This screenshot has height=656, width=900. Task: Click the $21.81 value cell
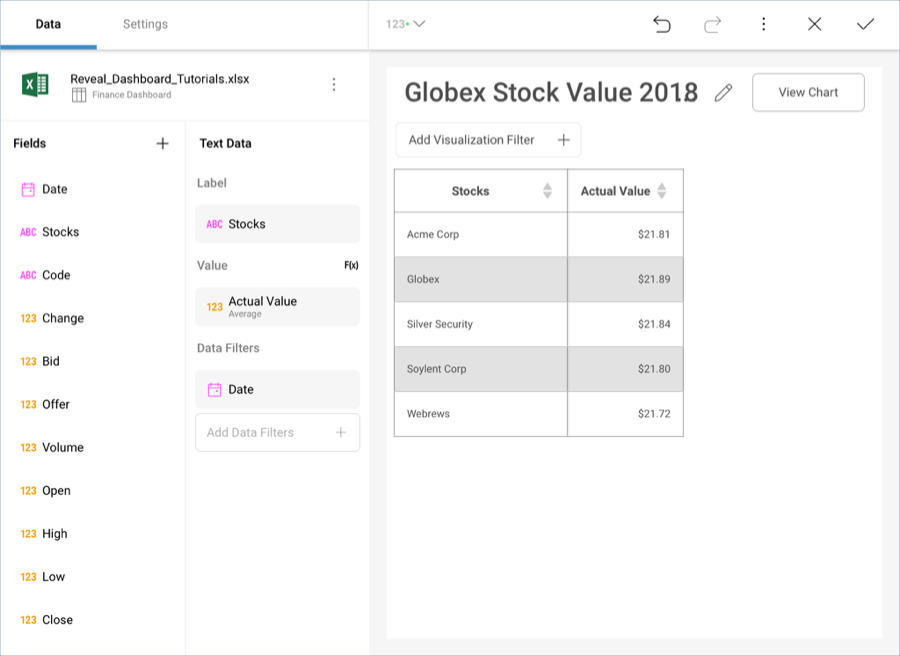click(626, 234)
